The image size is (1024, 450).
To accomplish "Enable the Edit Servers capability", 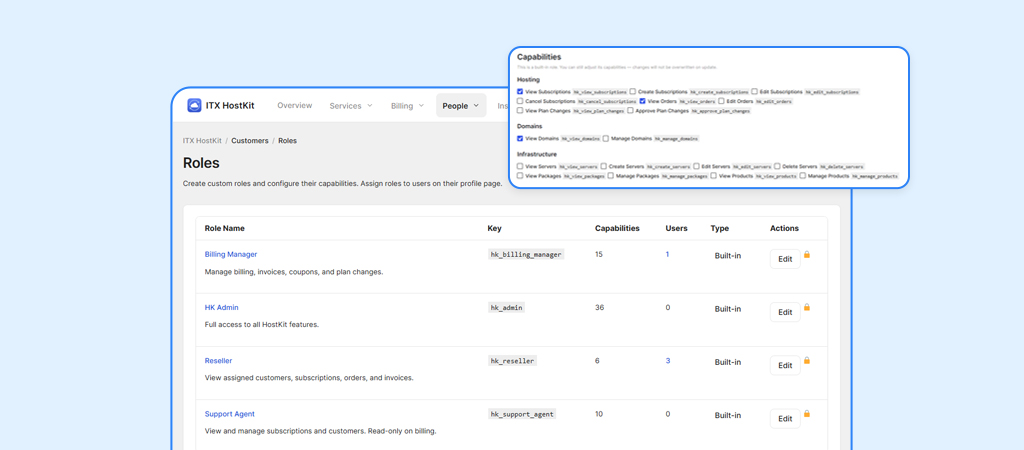I will (696, 167).
